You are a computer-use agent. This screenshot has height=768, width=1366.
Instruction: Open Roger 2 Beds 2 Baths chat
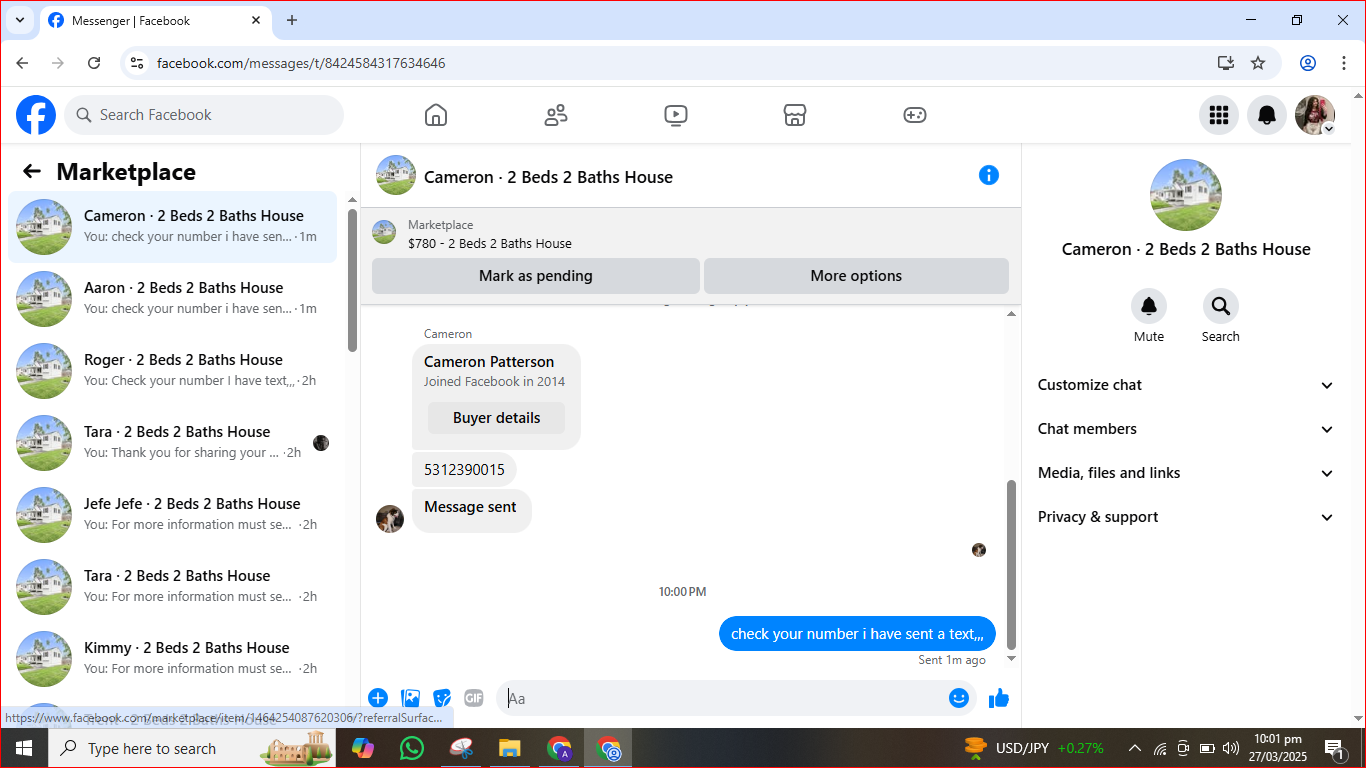click(173, 370)
